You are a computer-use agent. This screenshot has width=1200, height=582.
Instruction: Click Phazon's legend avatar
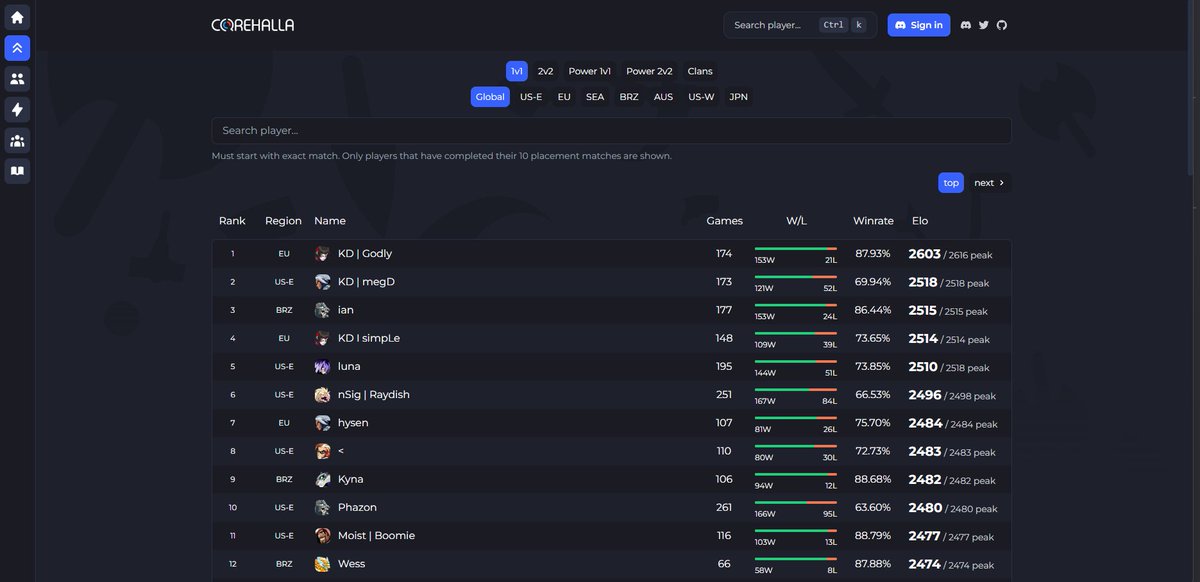tap(322, 507)
